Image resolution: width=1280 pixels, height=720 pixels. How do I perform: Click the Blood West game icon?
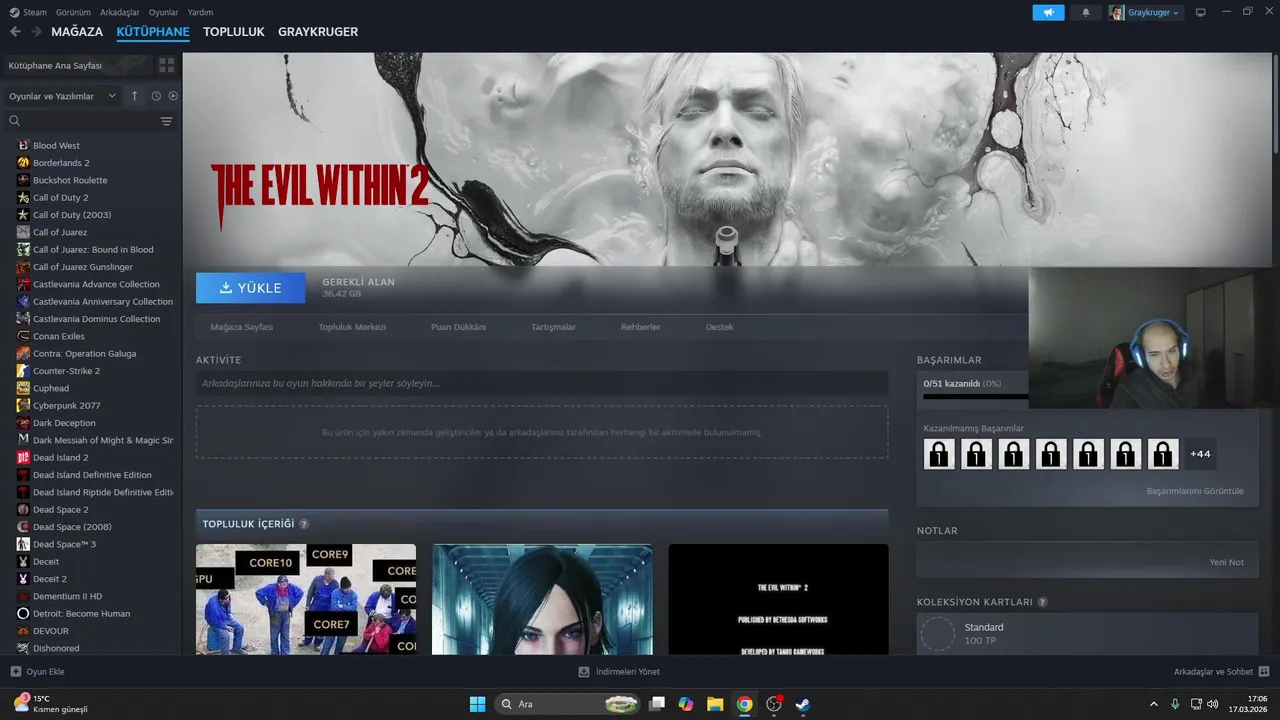[23, 145]
